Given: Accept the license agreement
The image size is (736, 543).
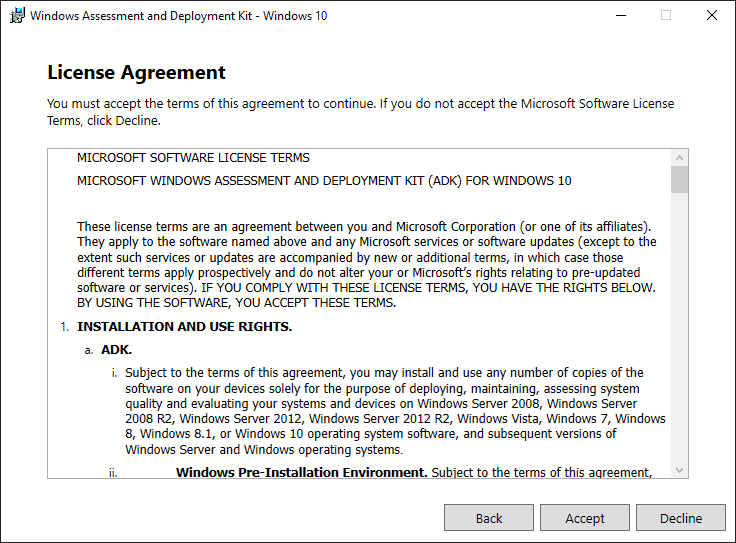Looking at the screenshot, I should click(585, 518).
